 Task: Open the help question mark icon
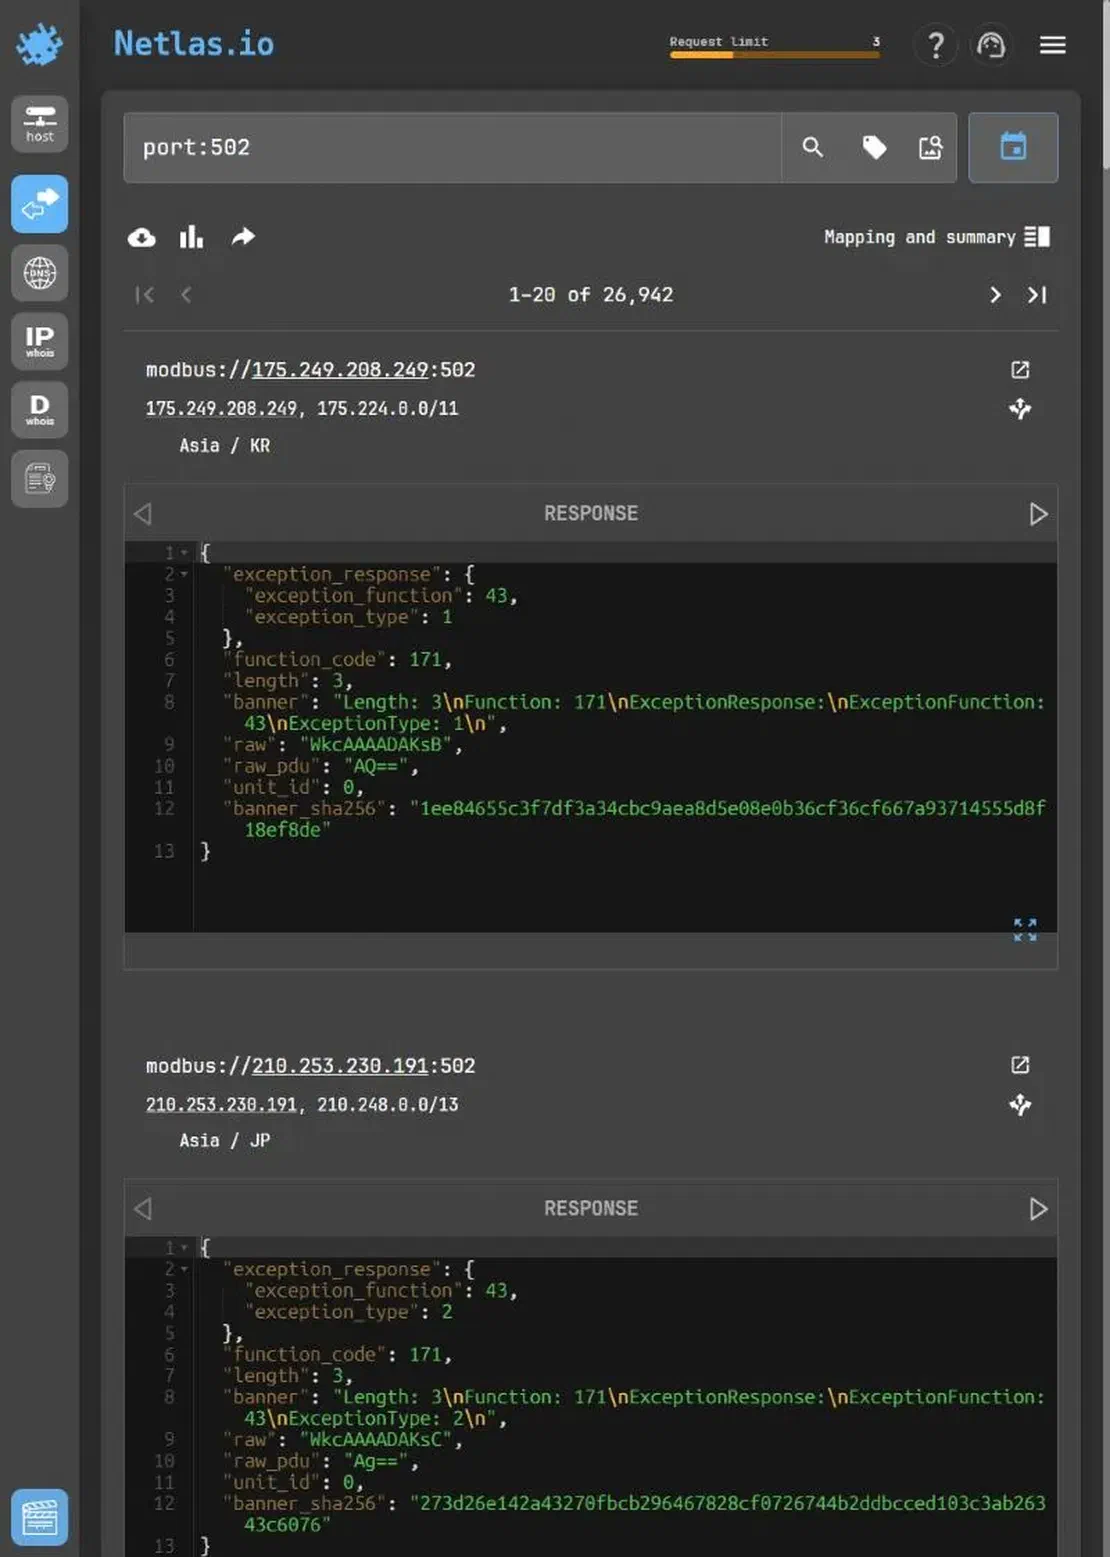tap(936, 45)
